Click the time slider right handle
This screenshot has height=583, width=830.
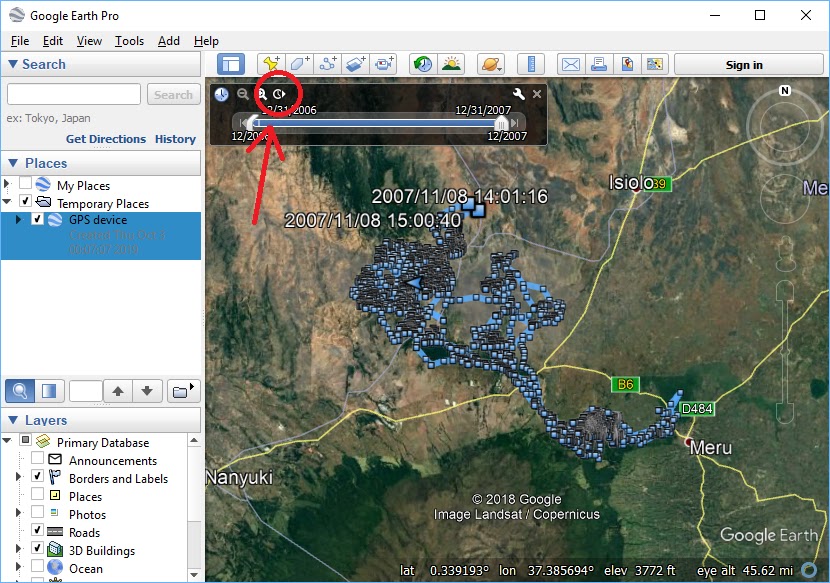click(501, 122)
